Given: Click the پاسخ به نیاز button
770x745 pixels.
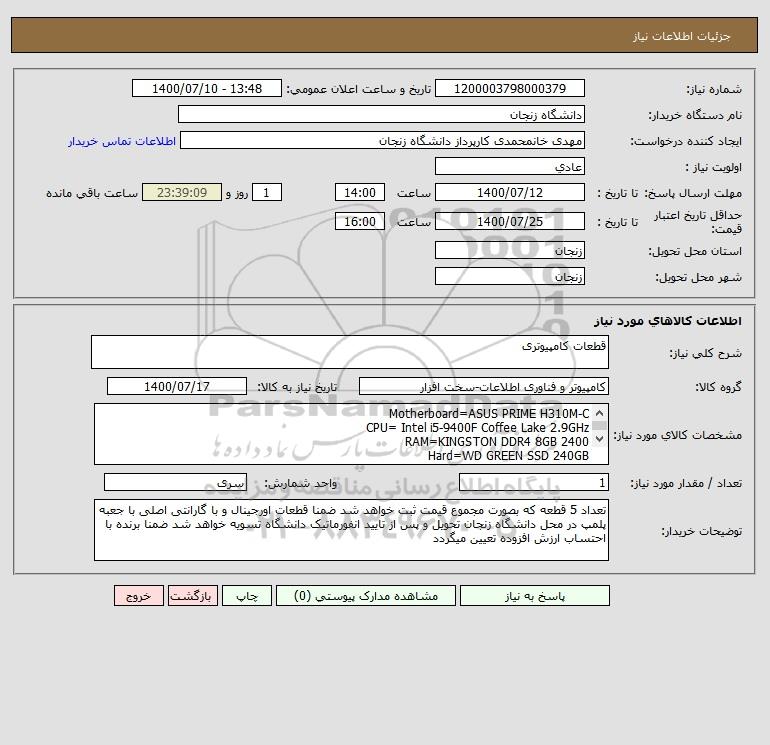Looking at the screenshot, I should coord(535,595).
